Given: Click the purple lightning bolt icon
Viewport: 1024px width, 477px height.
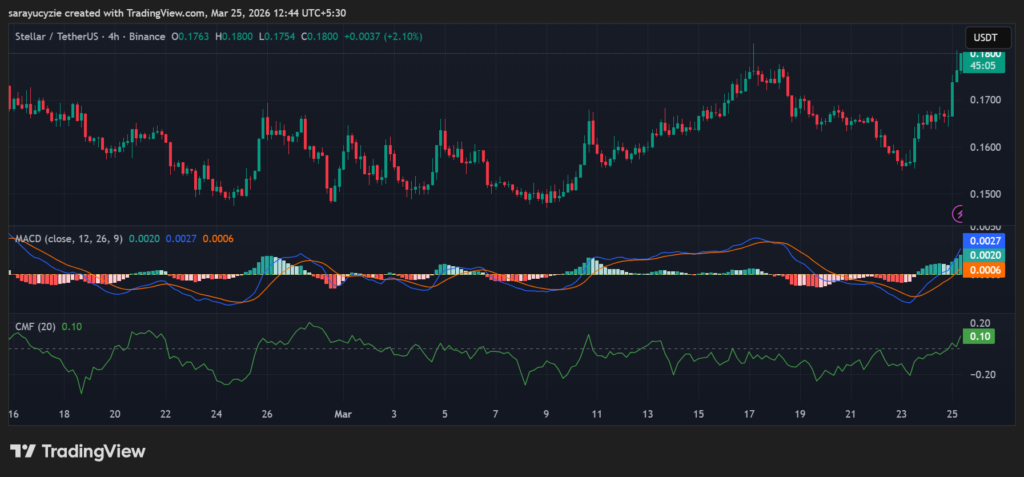Looking at the screenshot, I should pyautogui.click(x=959, y=213).
